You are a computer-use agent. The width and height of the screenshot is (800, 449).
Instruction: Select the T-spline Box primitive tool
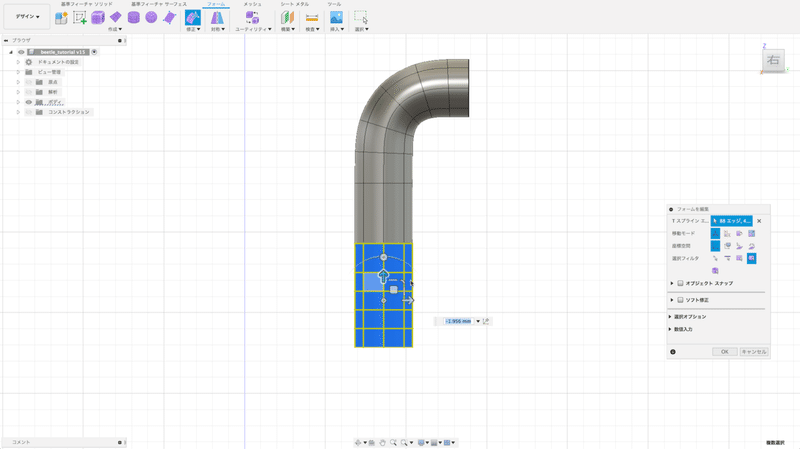click(98, 18)
